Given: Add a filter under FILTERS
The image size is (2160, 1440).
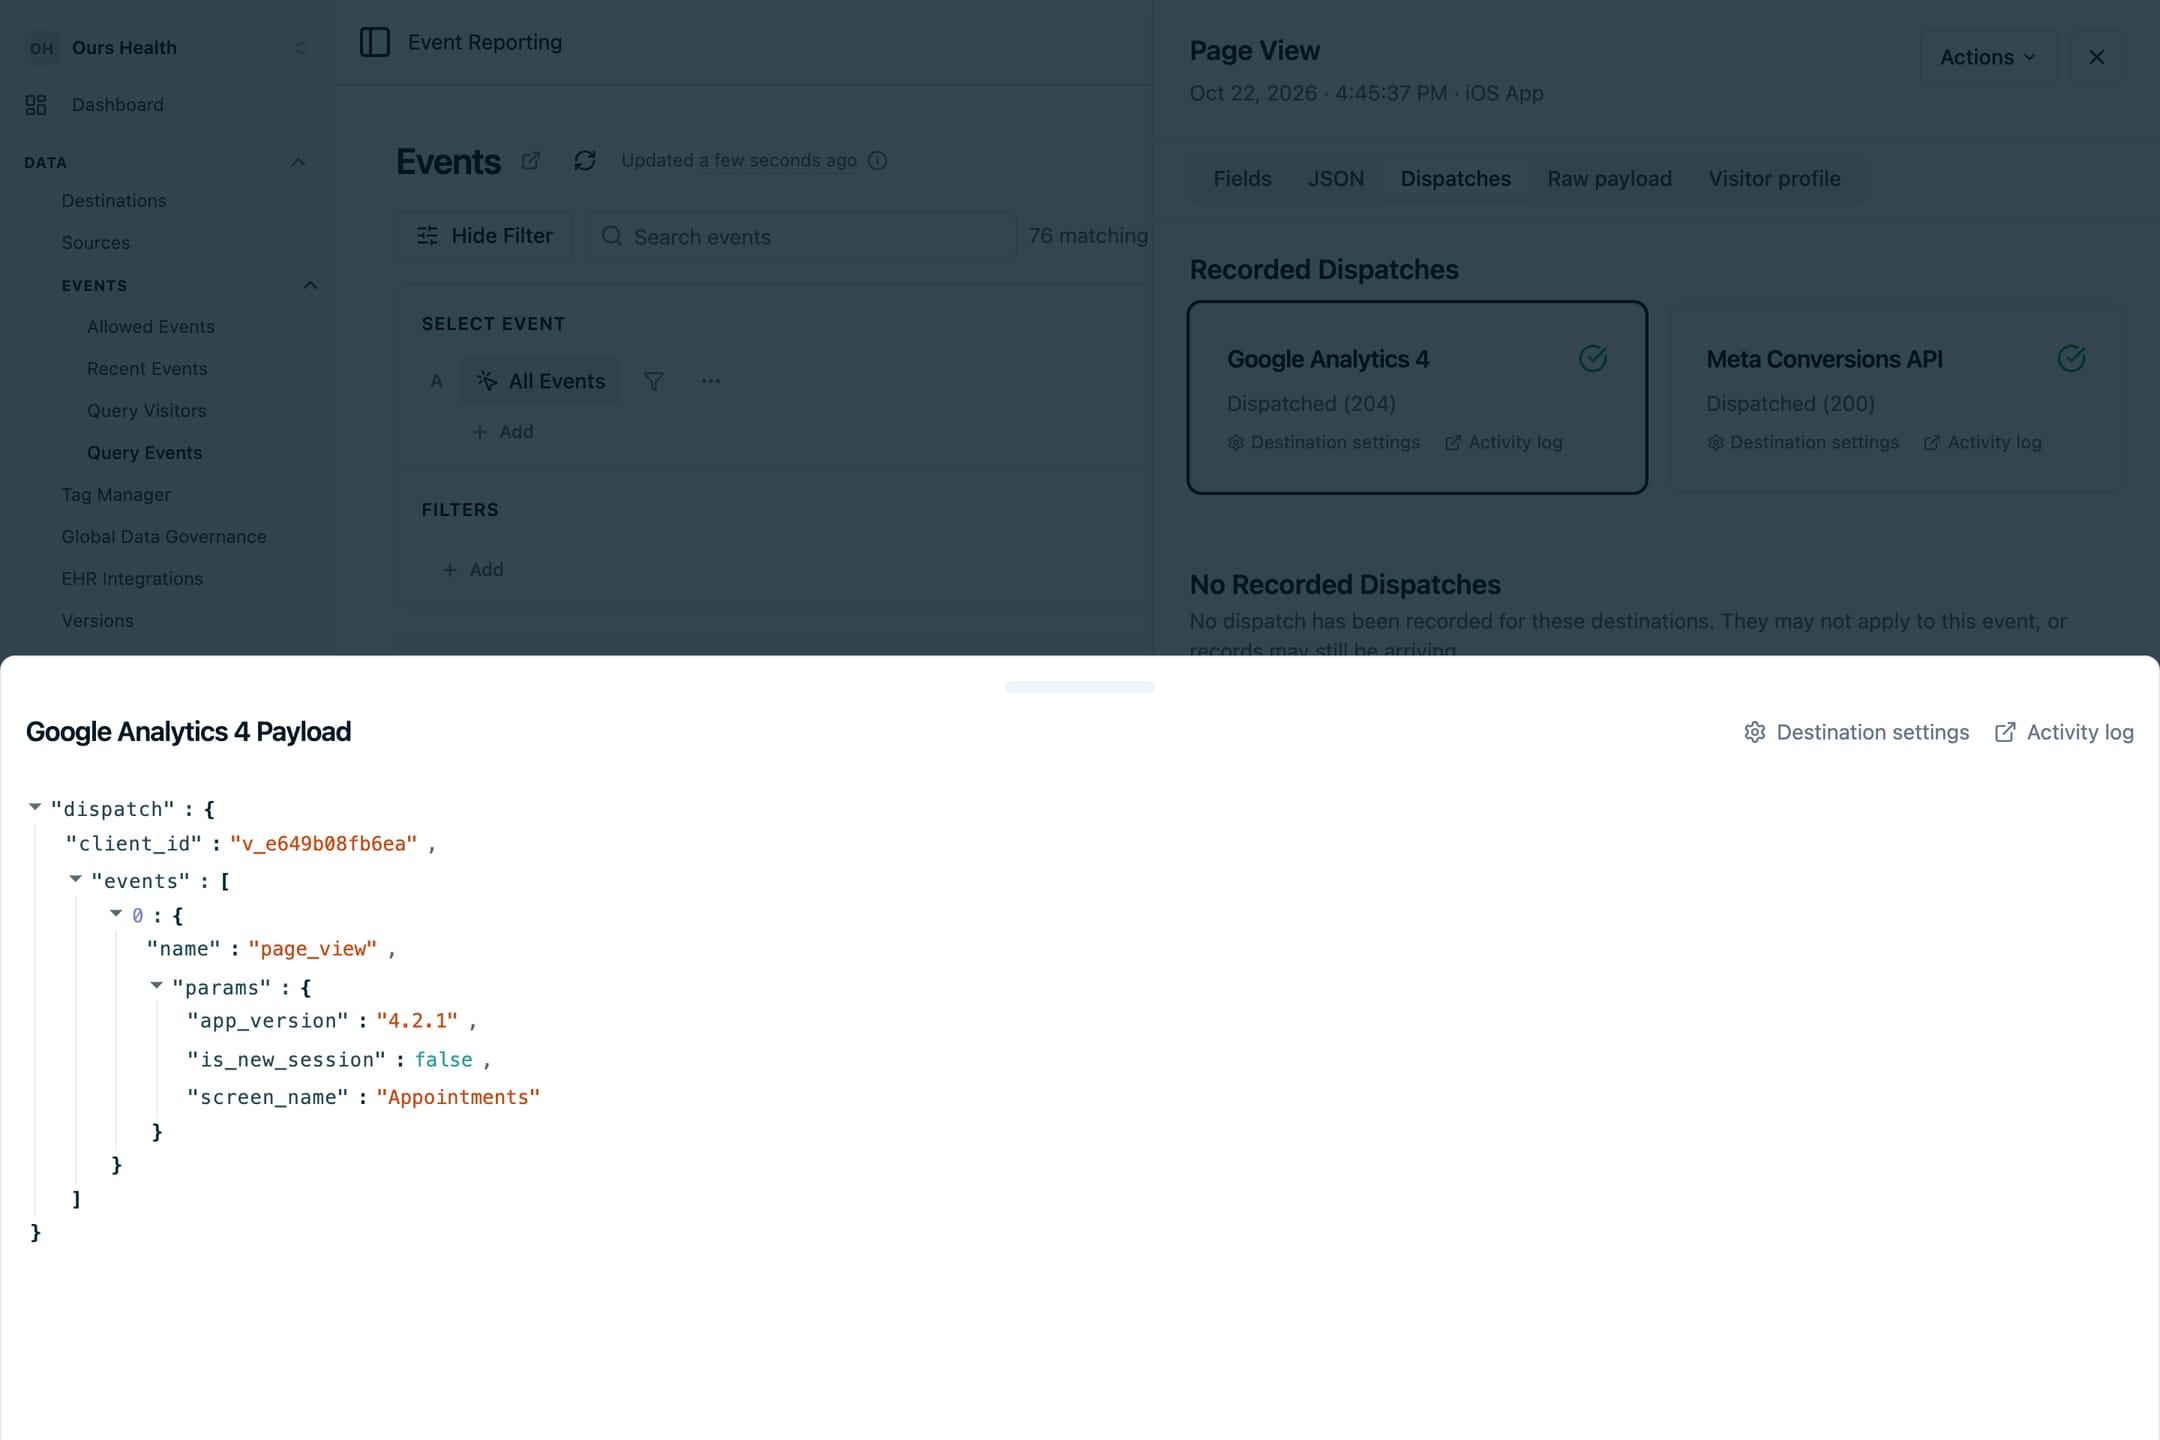Looking at the screenshot, I should (472, 570).
